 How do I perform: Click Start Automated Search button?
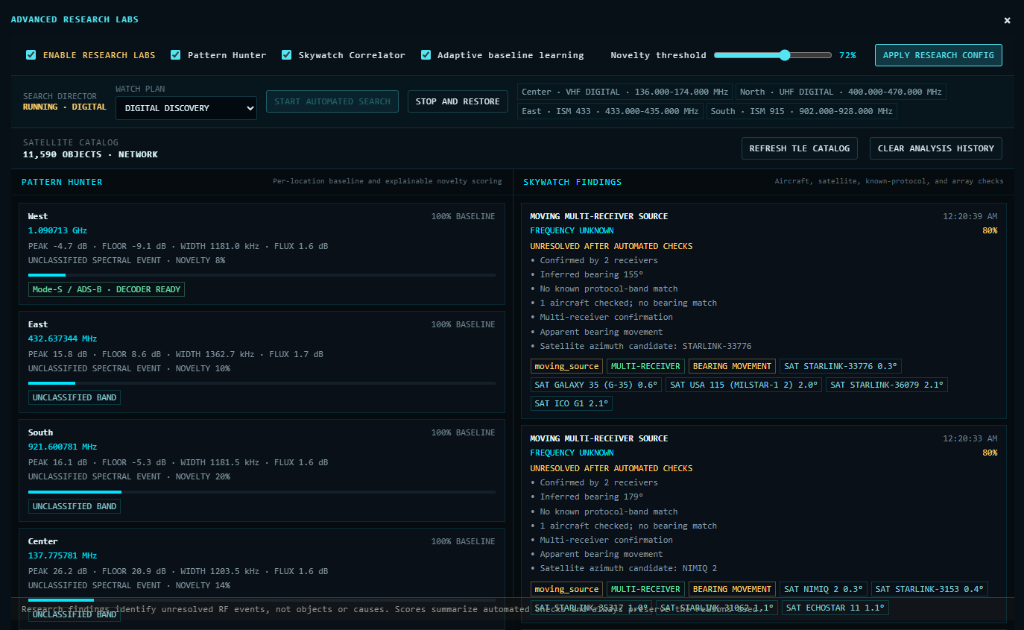(332, 101)
